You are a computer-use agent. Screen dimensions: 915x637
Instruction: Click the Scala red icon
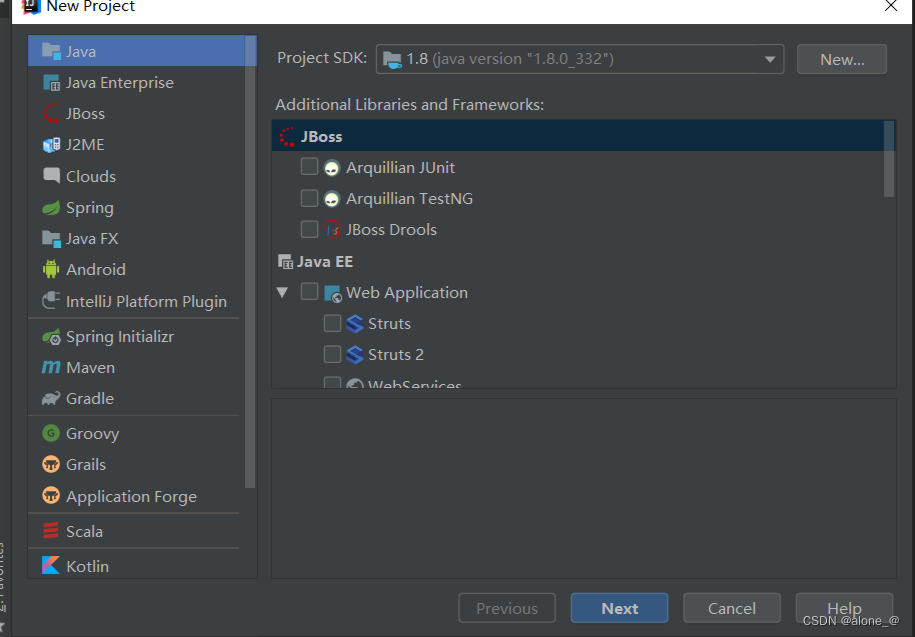(51, 531)
